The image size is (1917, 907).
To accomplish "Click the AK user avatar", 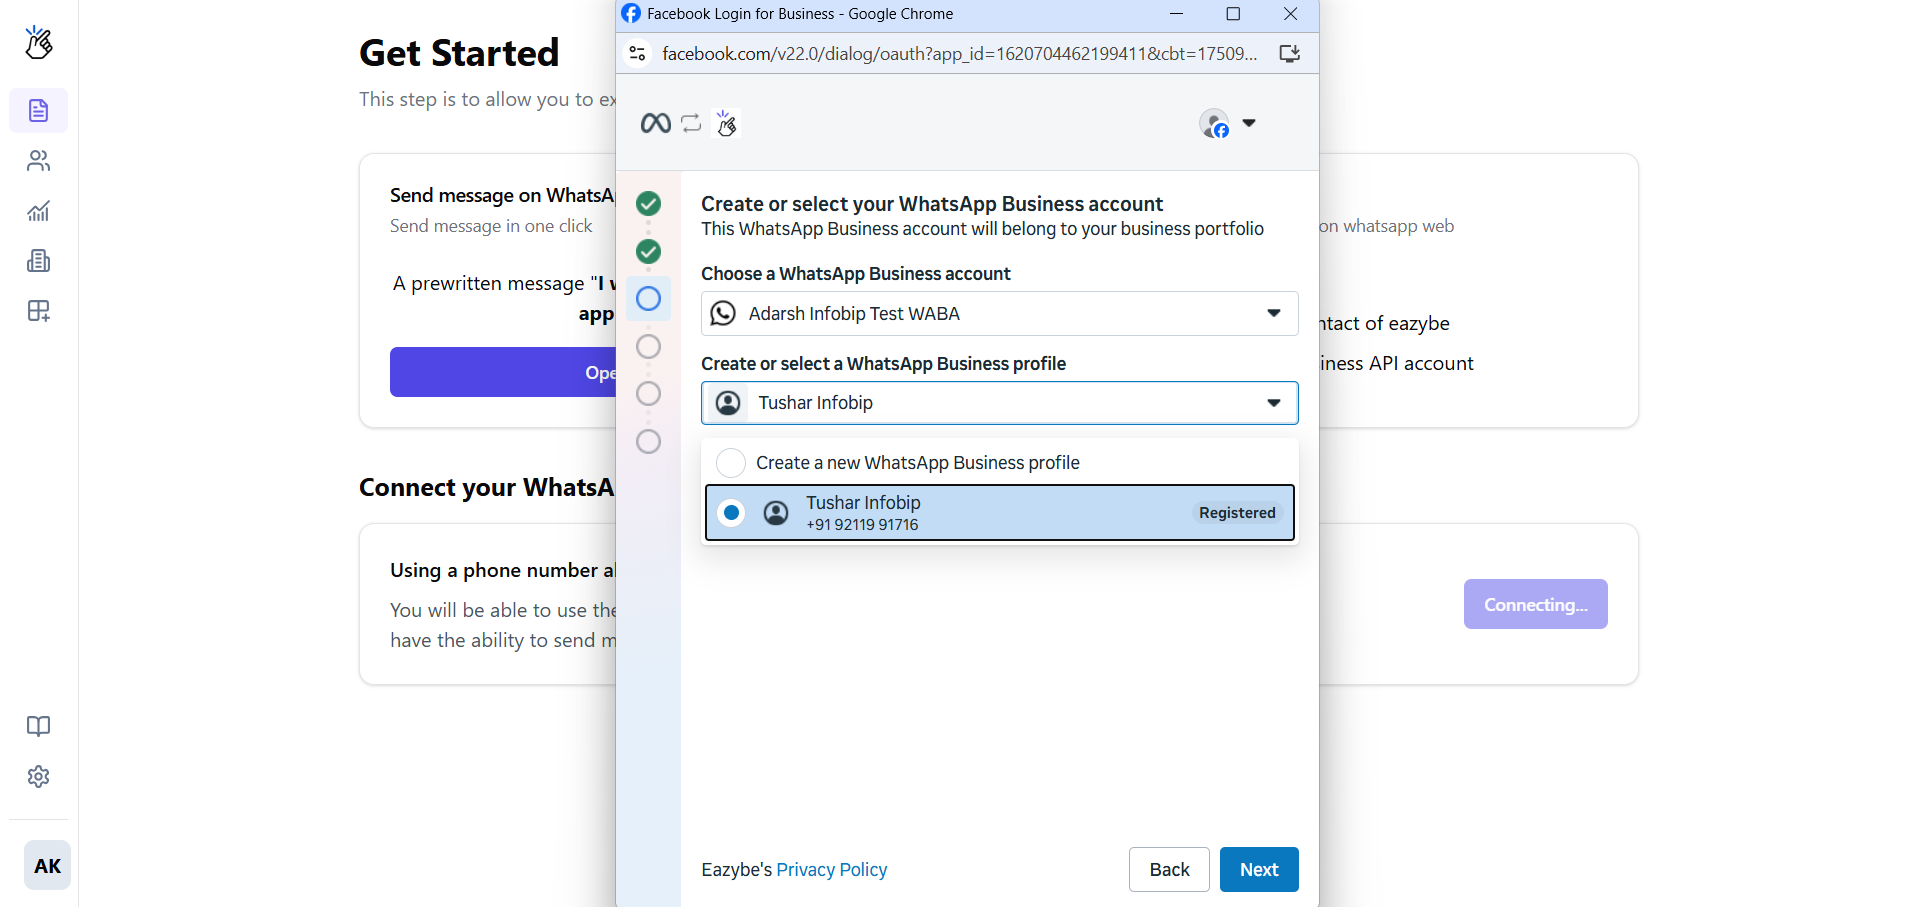I will click(47, 865).
